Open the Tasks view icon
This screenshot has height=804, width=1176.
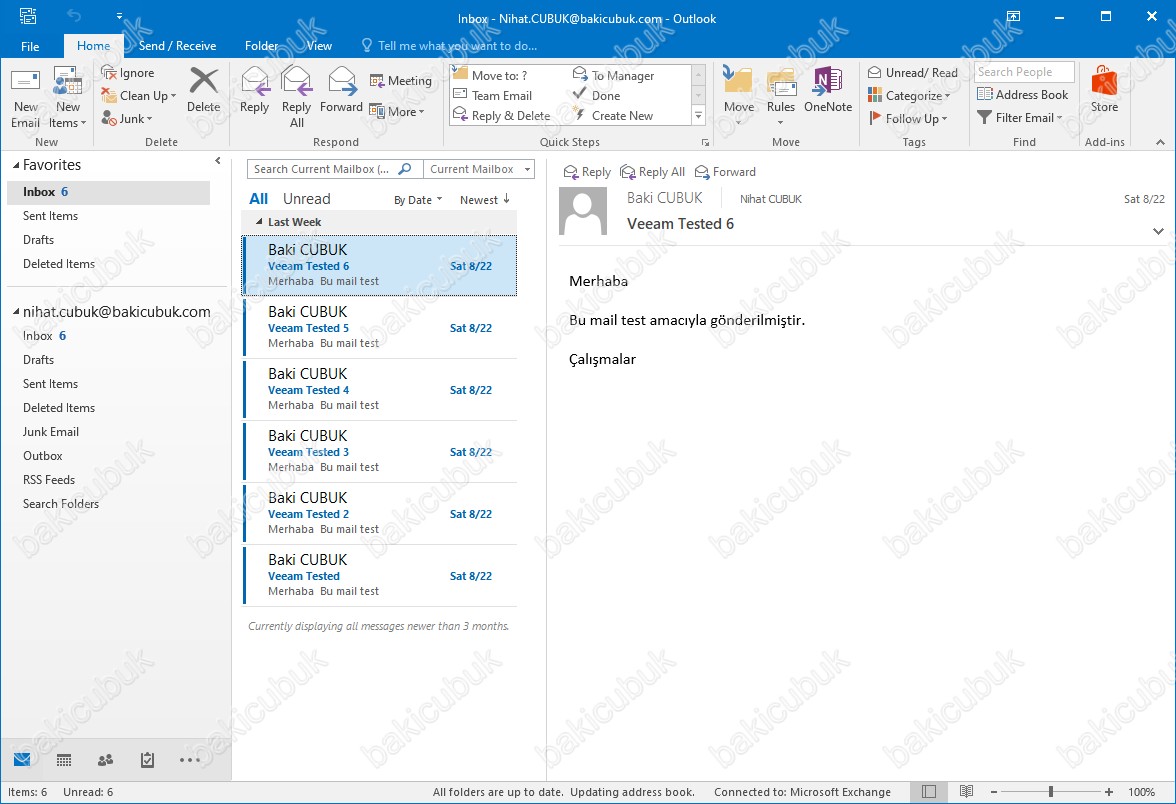pos(148,760)
